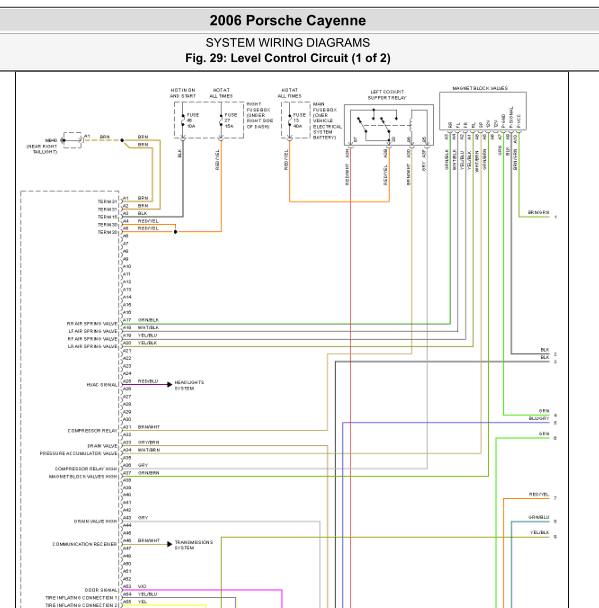Click the 'BLU/GRY' label at off-page connector 5
Viewport: 599px width, 608px height.
[539, 418]
